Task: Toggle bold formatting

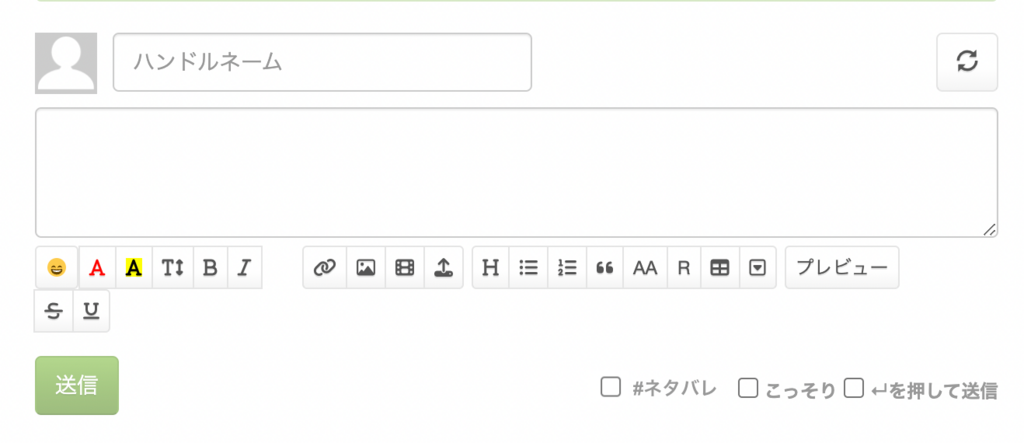Action: click(210, 267)
